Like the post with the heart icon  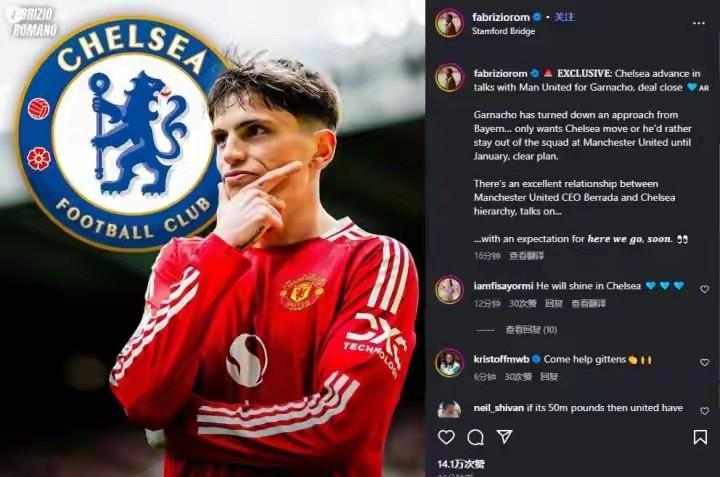click(446, 437)
